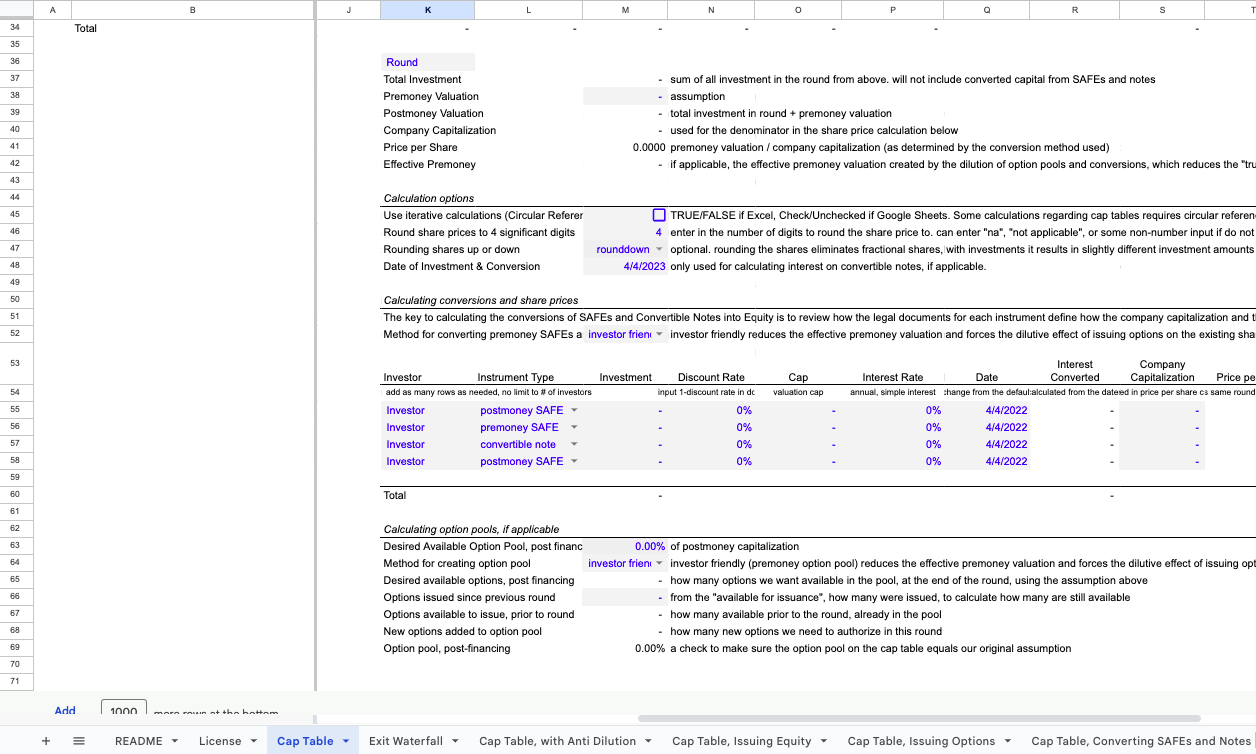This screenshot has width=1256, height=754.
Task: Open Cap Table, with Anti Dilution tab arrow
Action: [648, 741]
